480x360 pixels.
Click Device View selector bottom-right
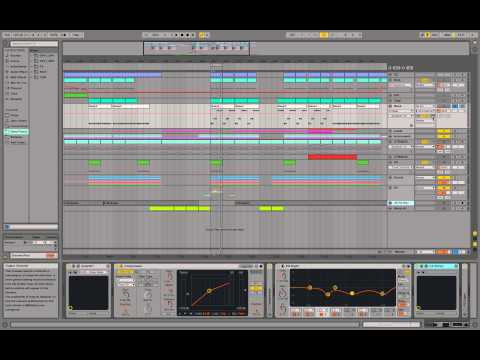pos(457,325)
